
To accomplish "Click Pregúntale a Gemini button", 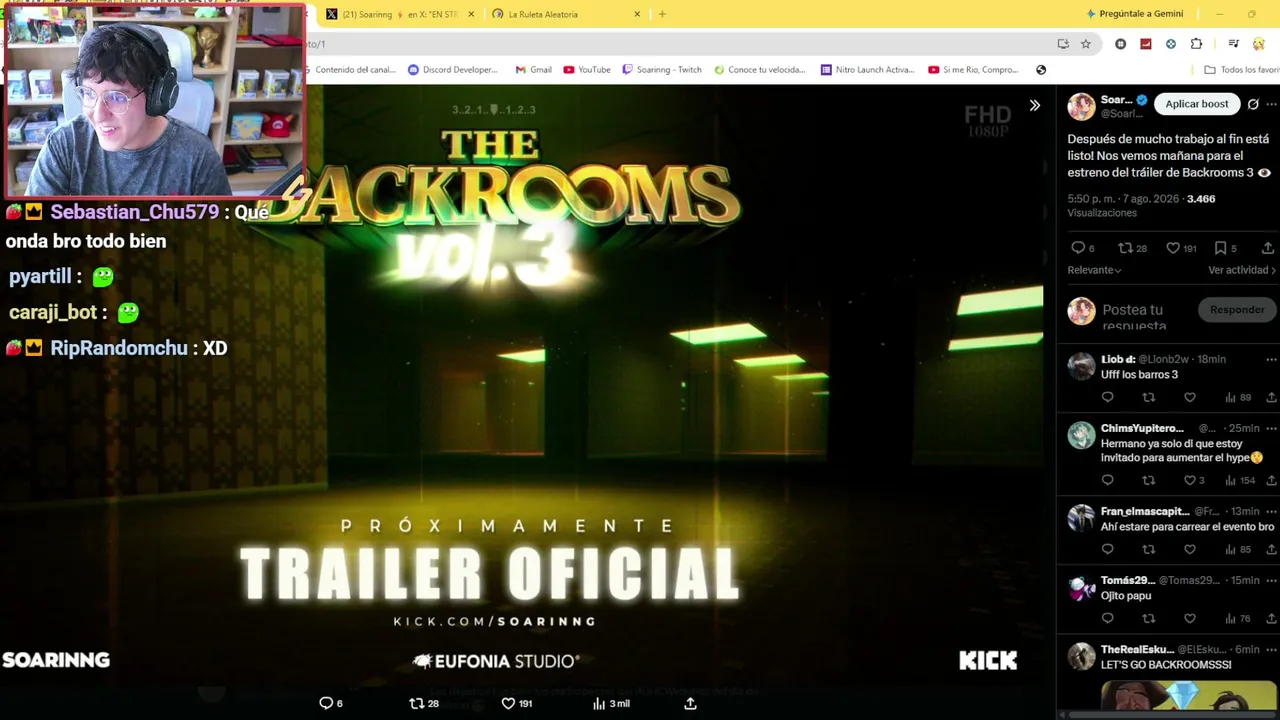I will 1134,14.
